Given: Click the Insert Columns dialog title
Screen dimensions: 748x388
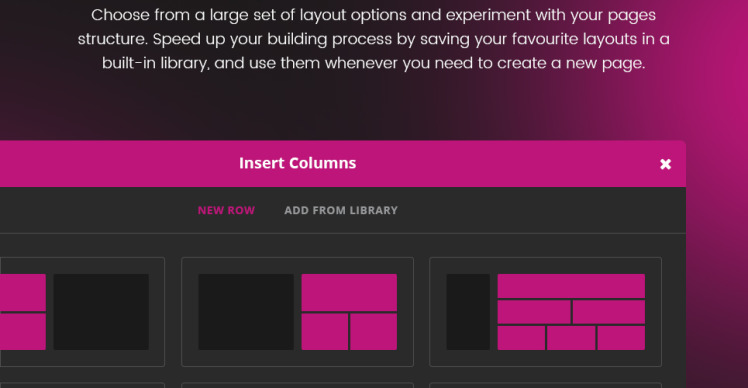Looking at the screenshot, I should click(298, 163).
